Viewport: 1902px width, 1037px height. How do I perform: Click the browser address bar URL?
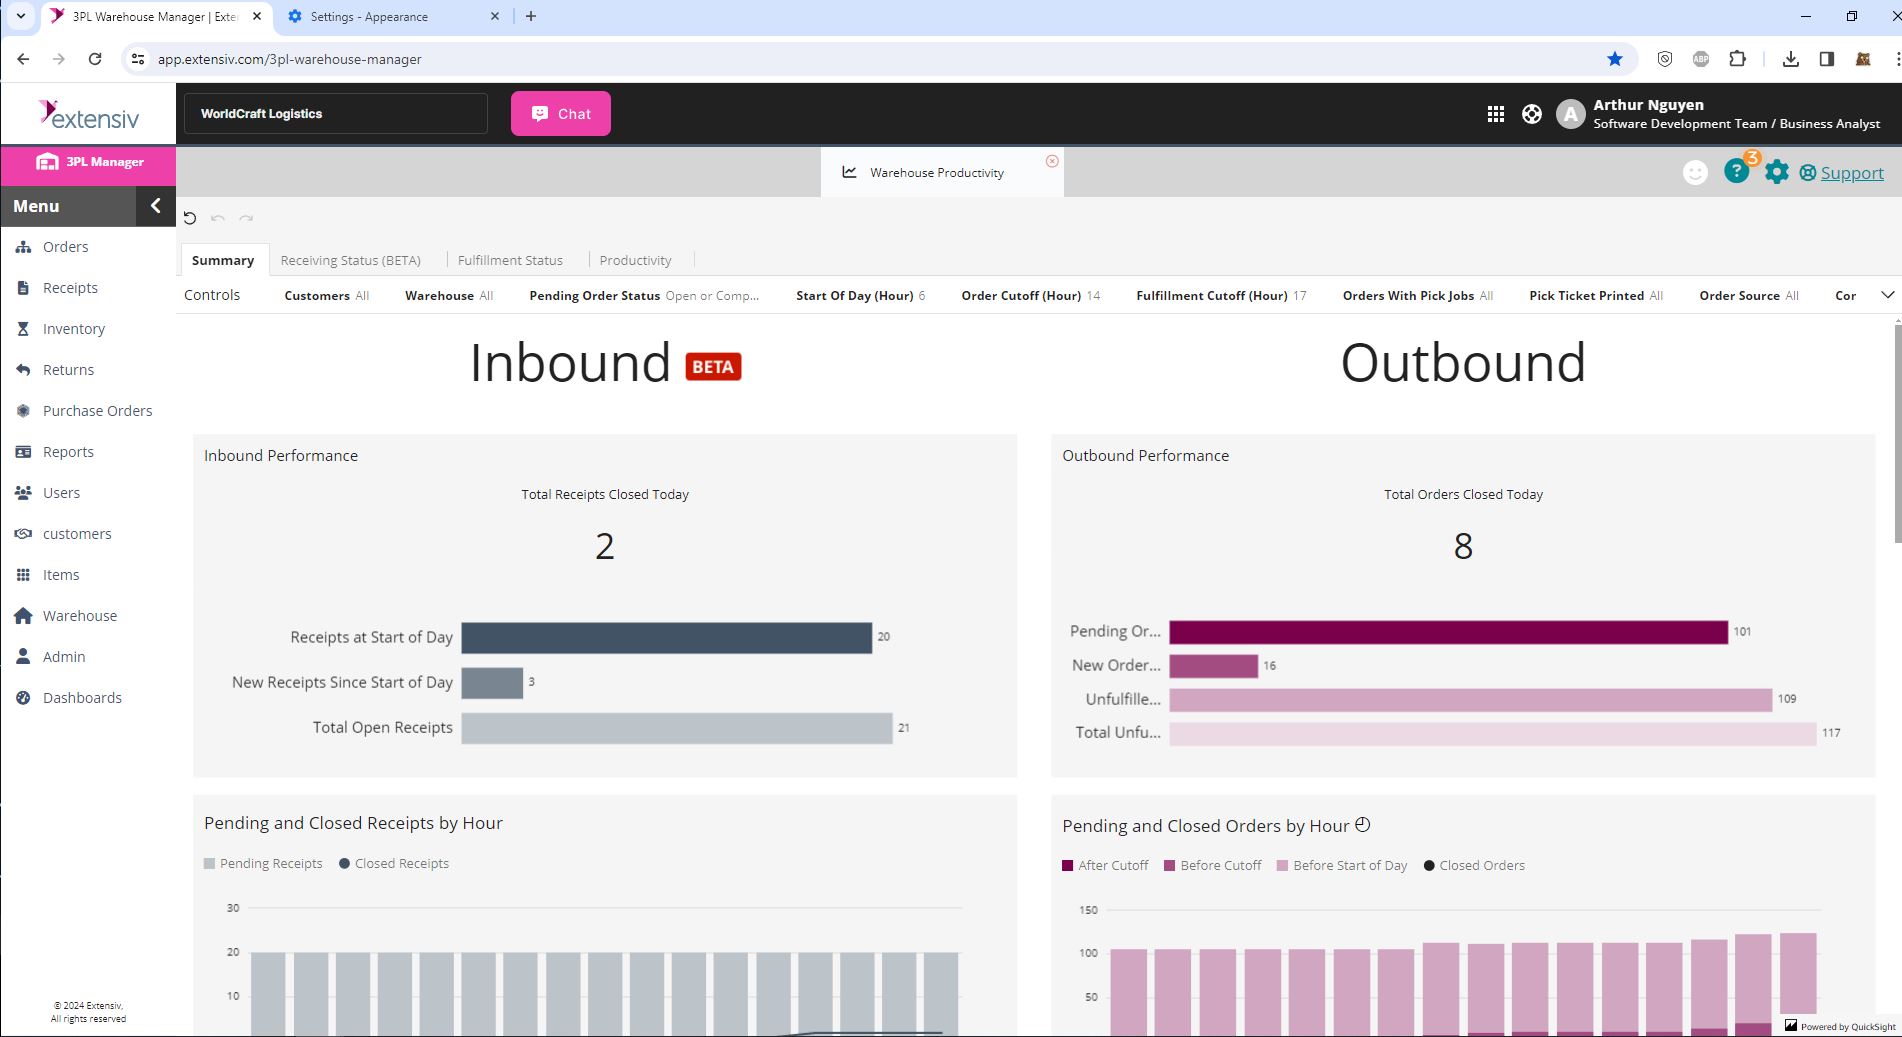289,59
